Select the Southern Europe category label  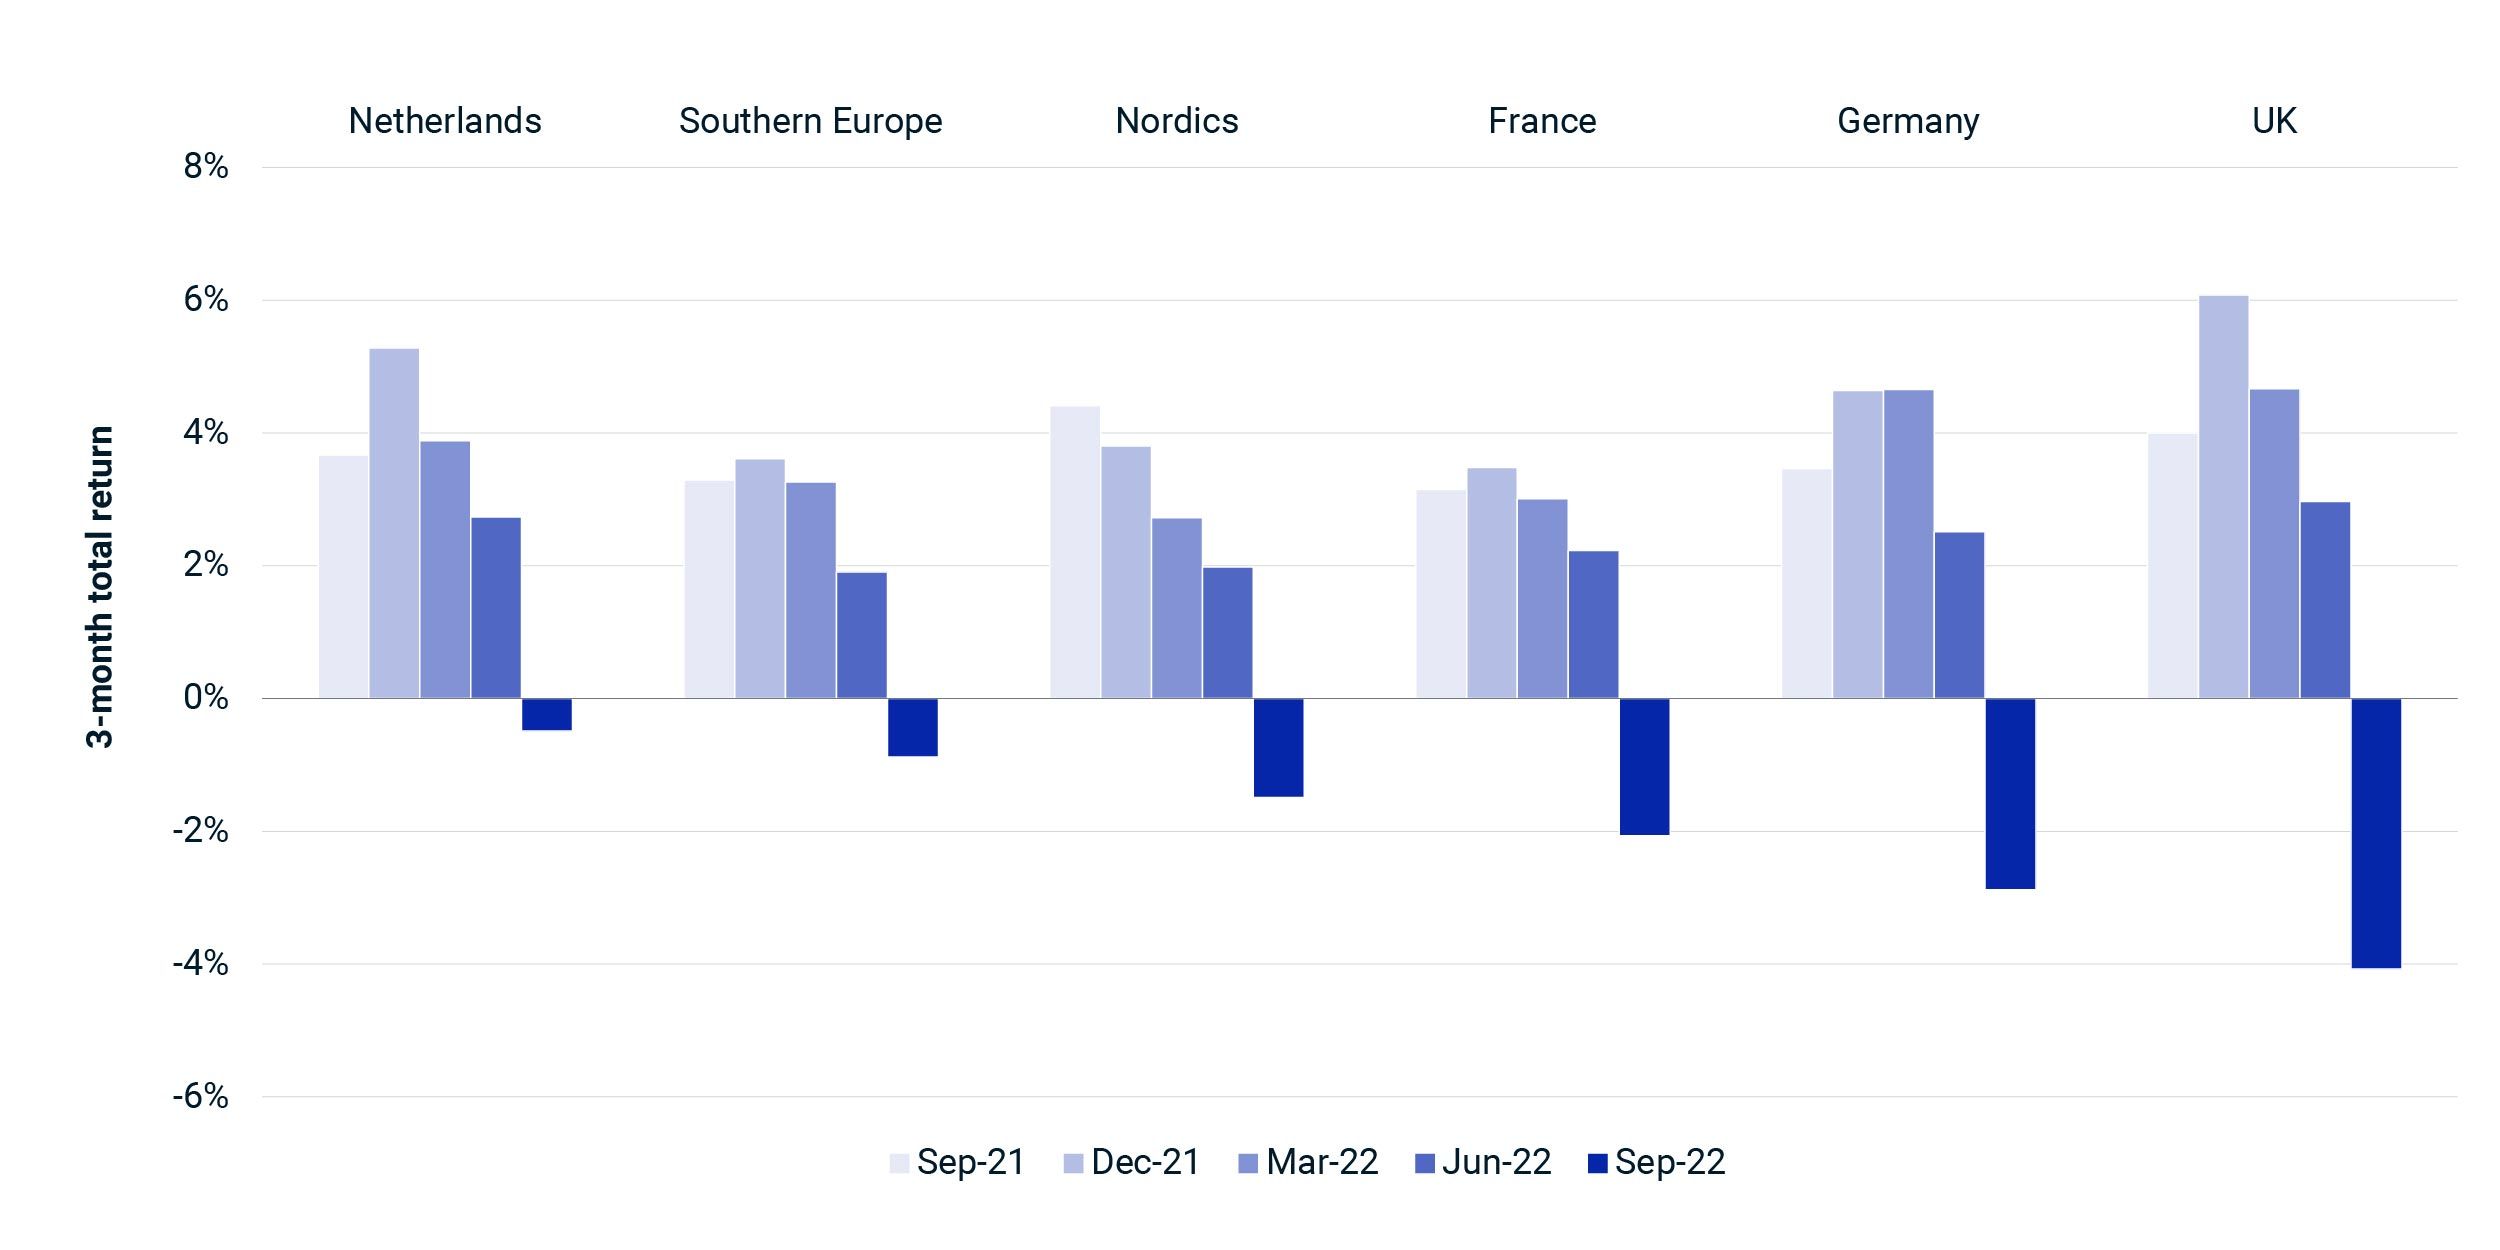(810, 121)
